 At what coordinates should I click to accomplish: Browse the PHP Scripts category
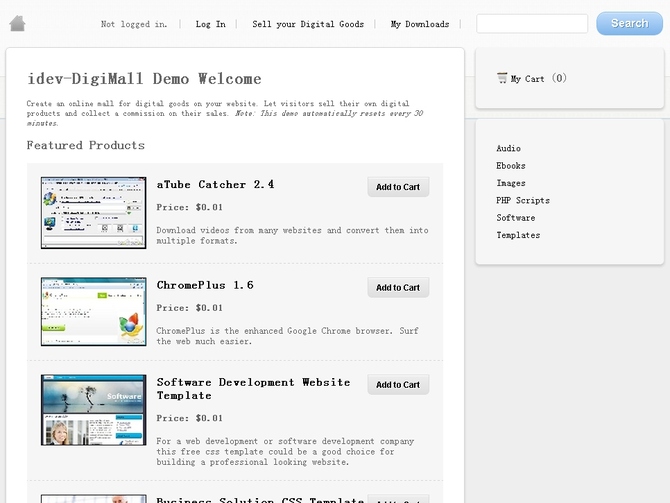(x=523, y=200)
